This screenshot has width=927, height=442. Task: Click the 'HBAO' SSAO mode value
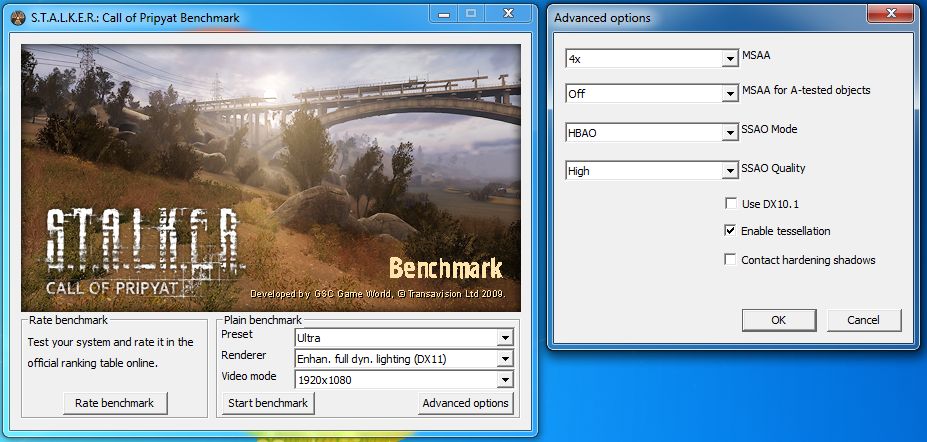582,133
